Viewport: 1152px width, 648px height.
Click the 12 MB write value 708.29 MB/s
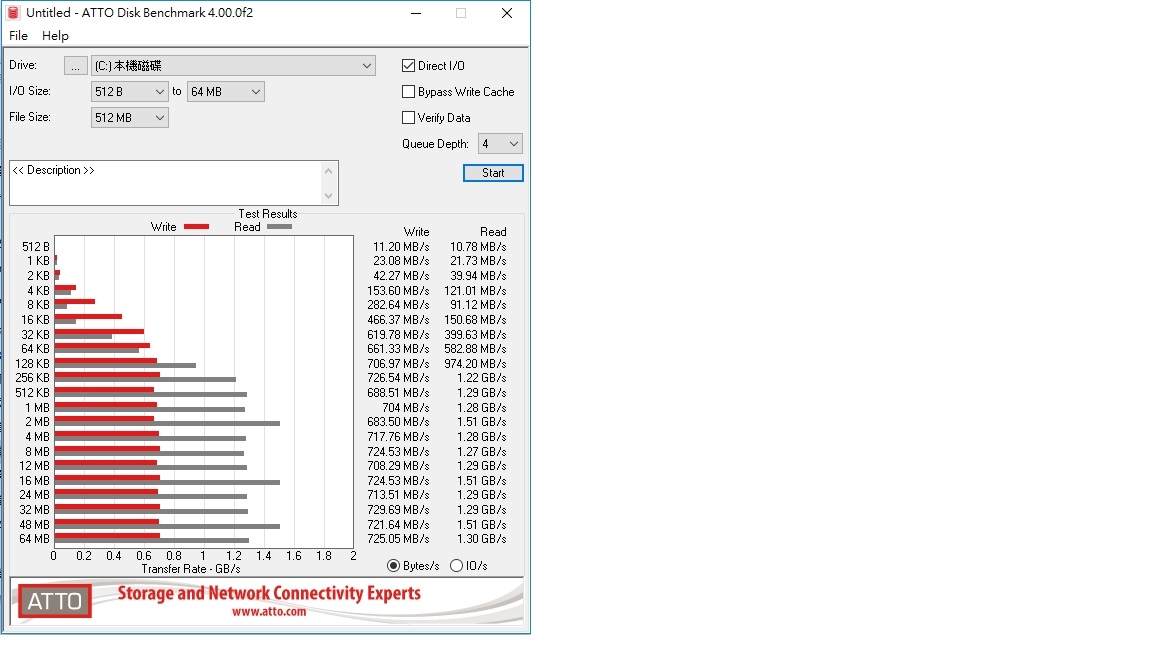(x=398, y=466)
